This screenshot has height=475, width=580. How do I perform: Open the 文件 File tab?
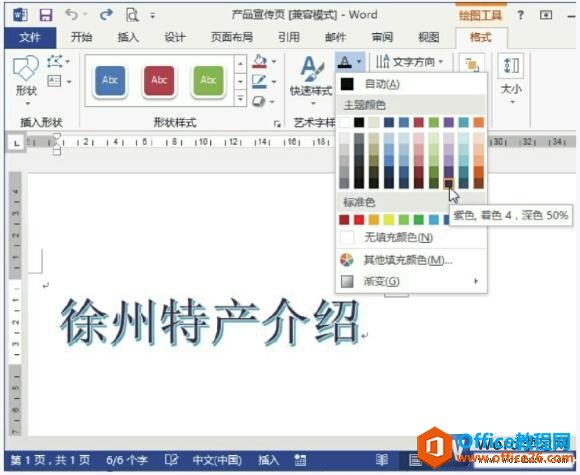30,37
